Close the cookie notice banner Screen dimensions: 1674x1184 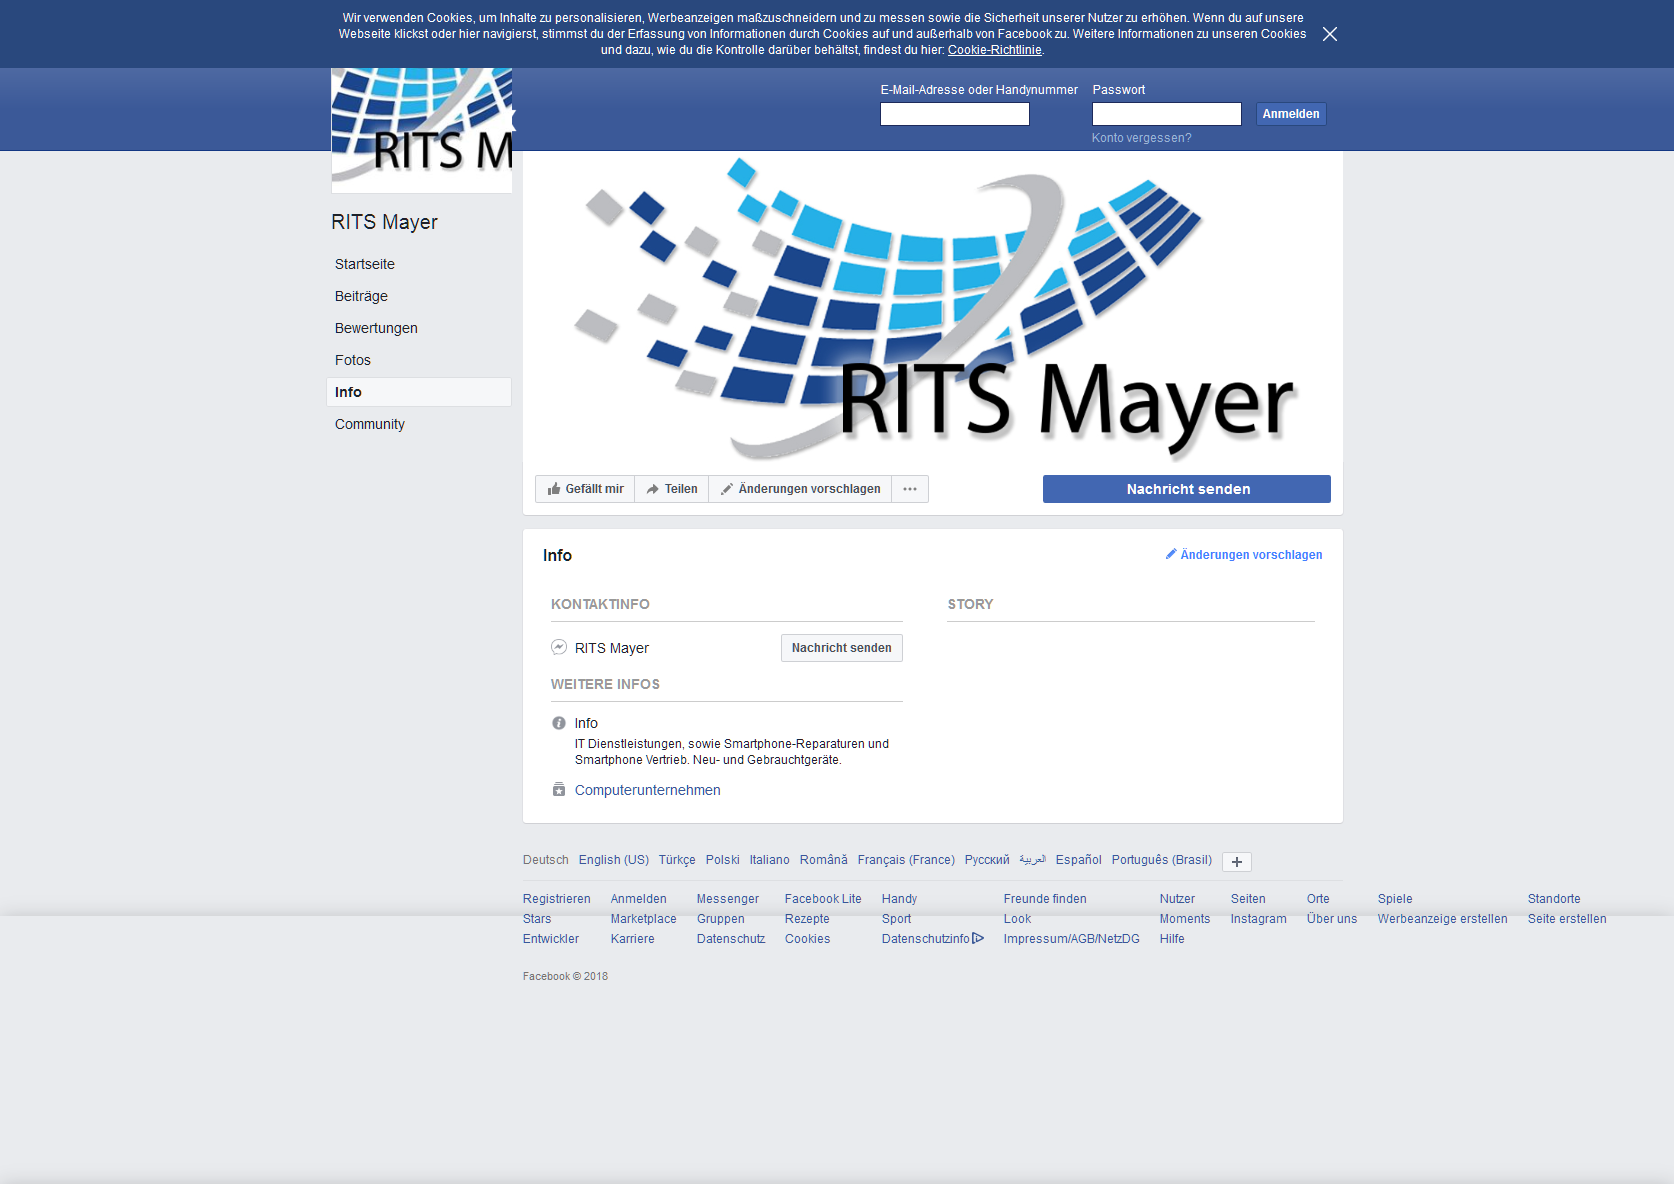pyautogui.click(x=1329, y=34)
